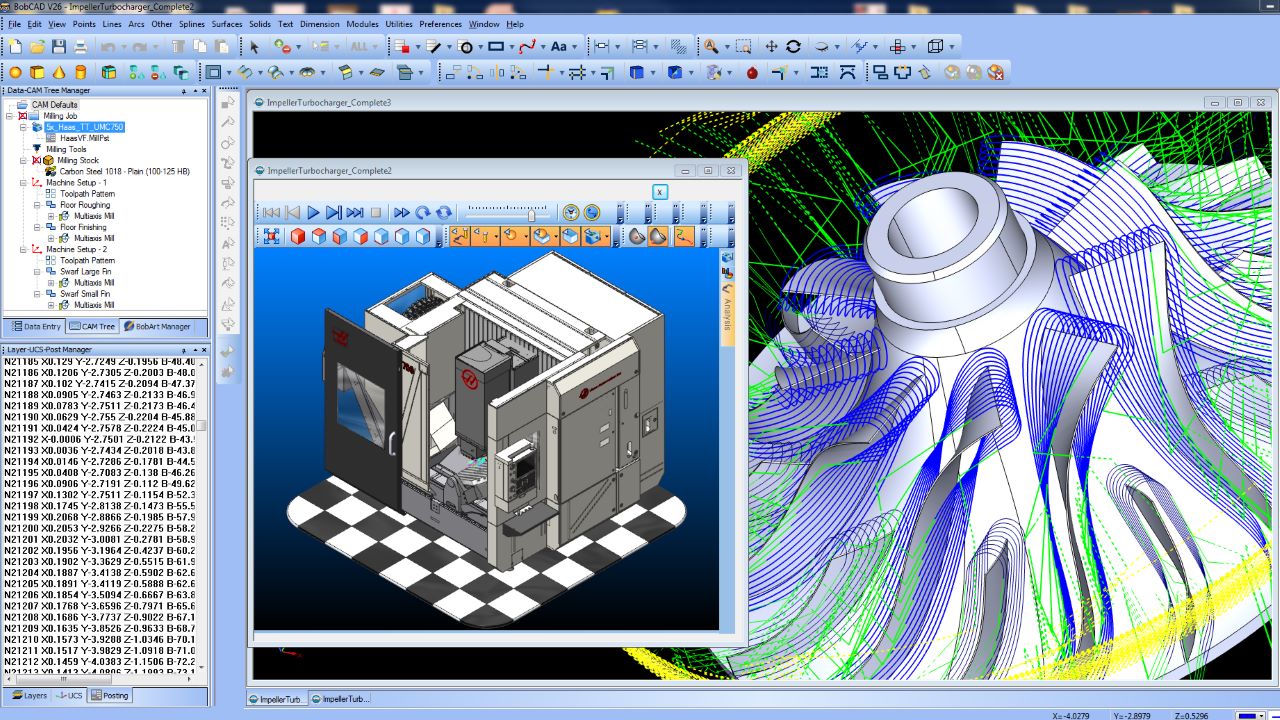The image size is (1280, 720).
Task: Open the Splines menu
Action: click(191, 24)
